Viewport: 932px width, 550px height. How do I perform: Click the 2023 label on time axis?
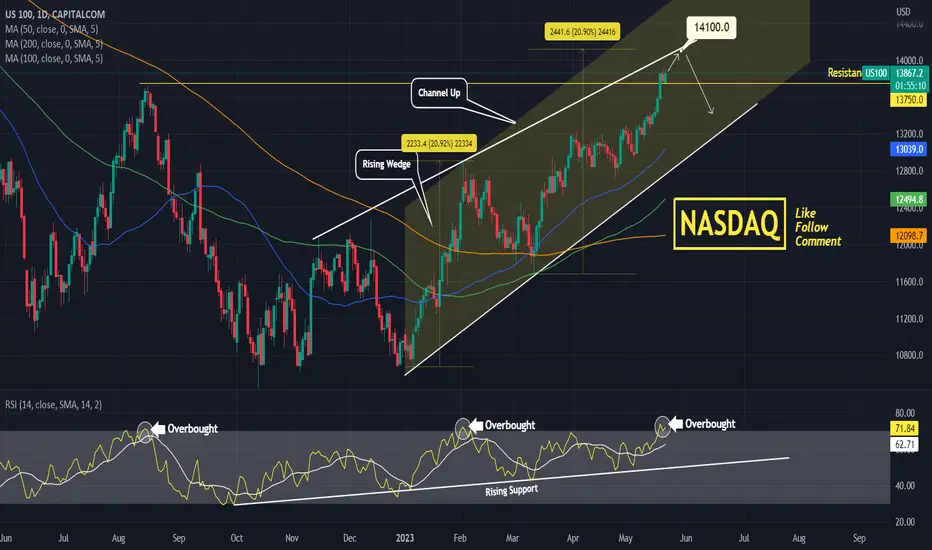405,538
